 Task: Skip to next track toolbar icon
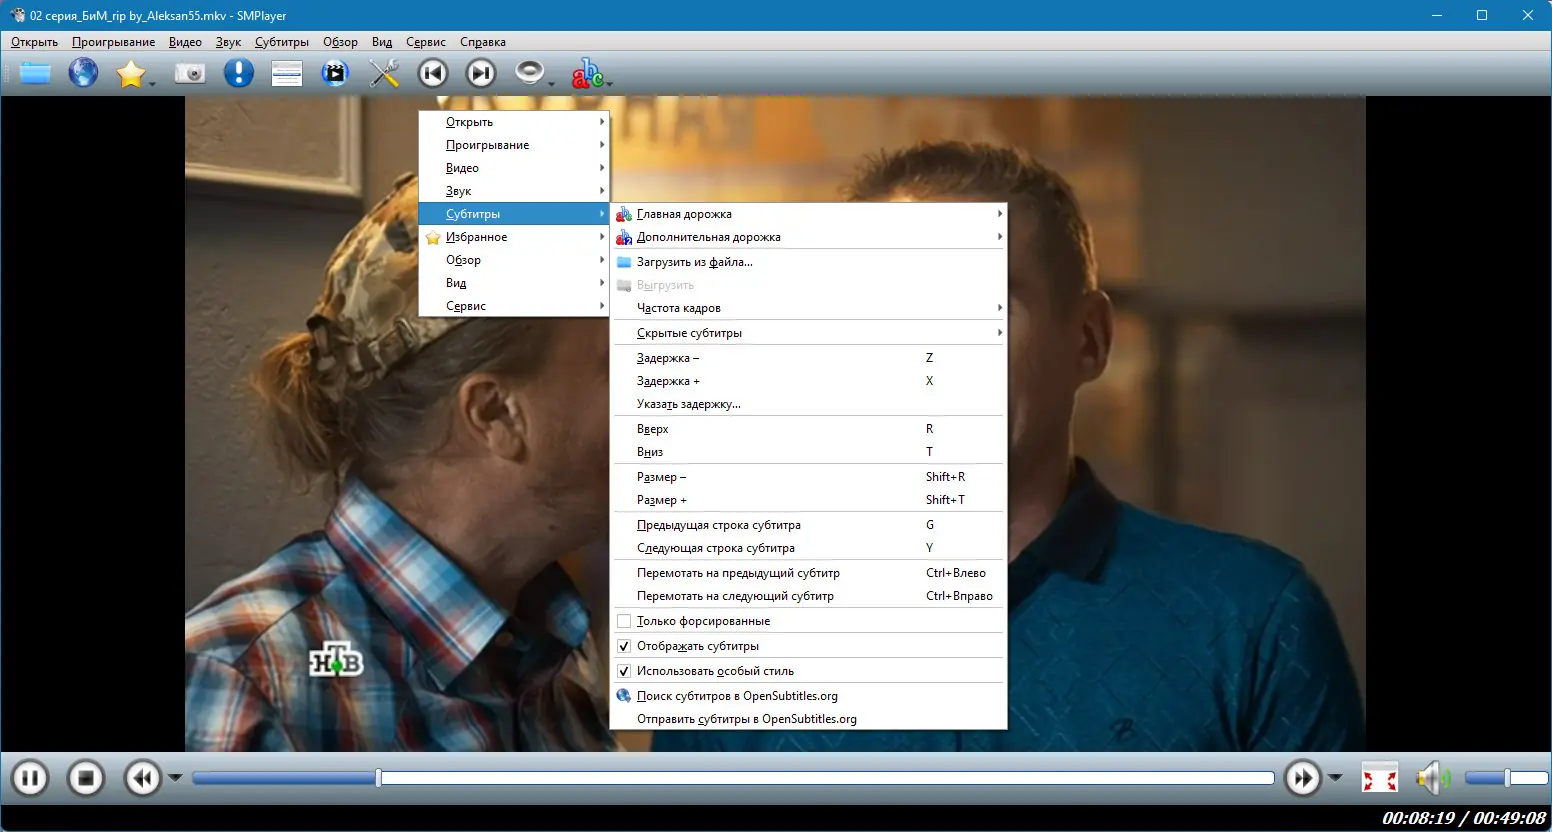[481, 73]
